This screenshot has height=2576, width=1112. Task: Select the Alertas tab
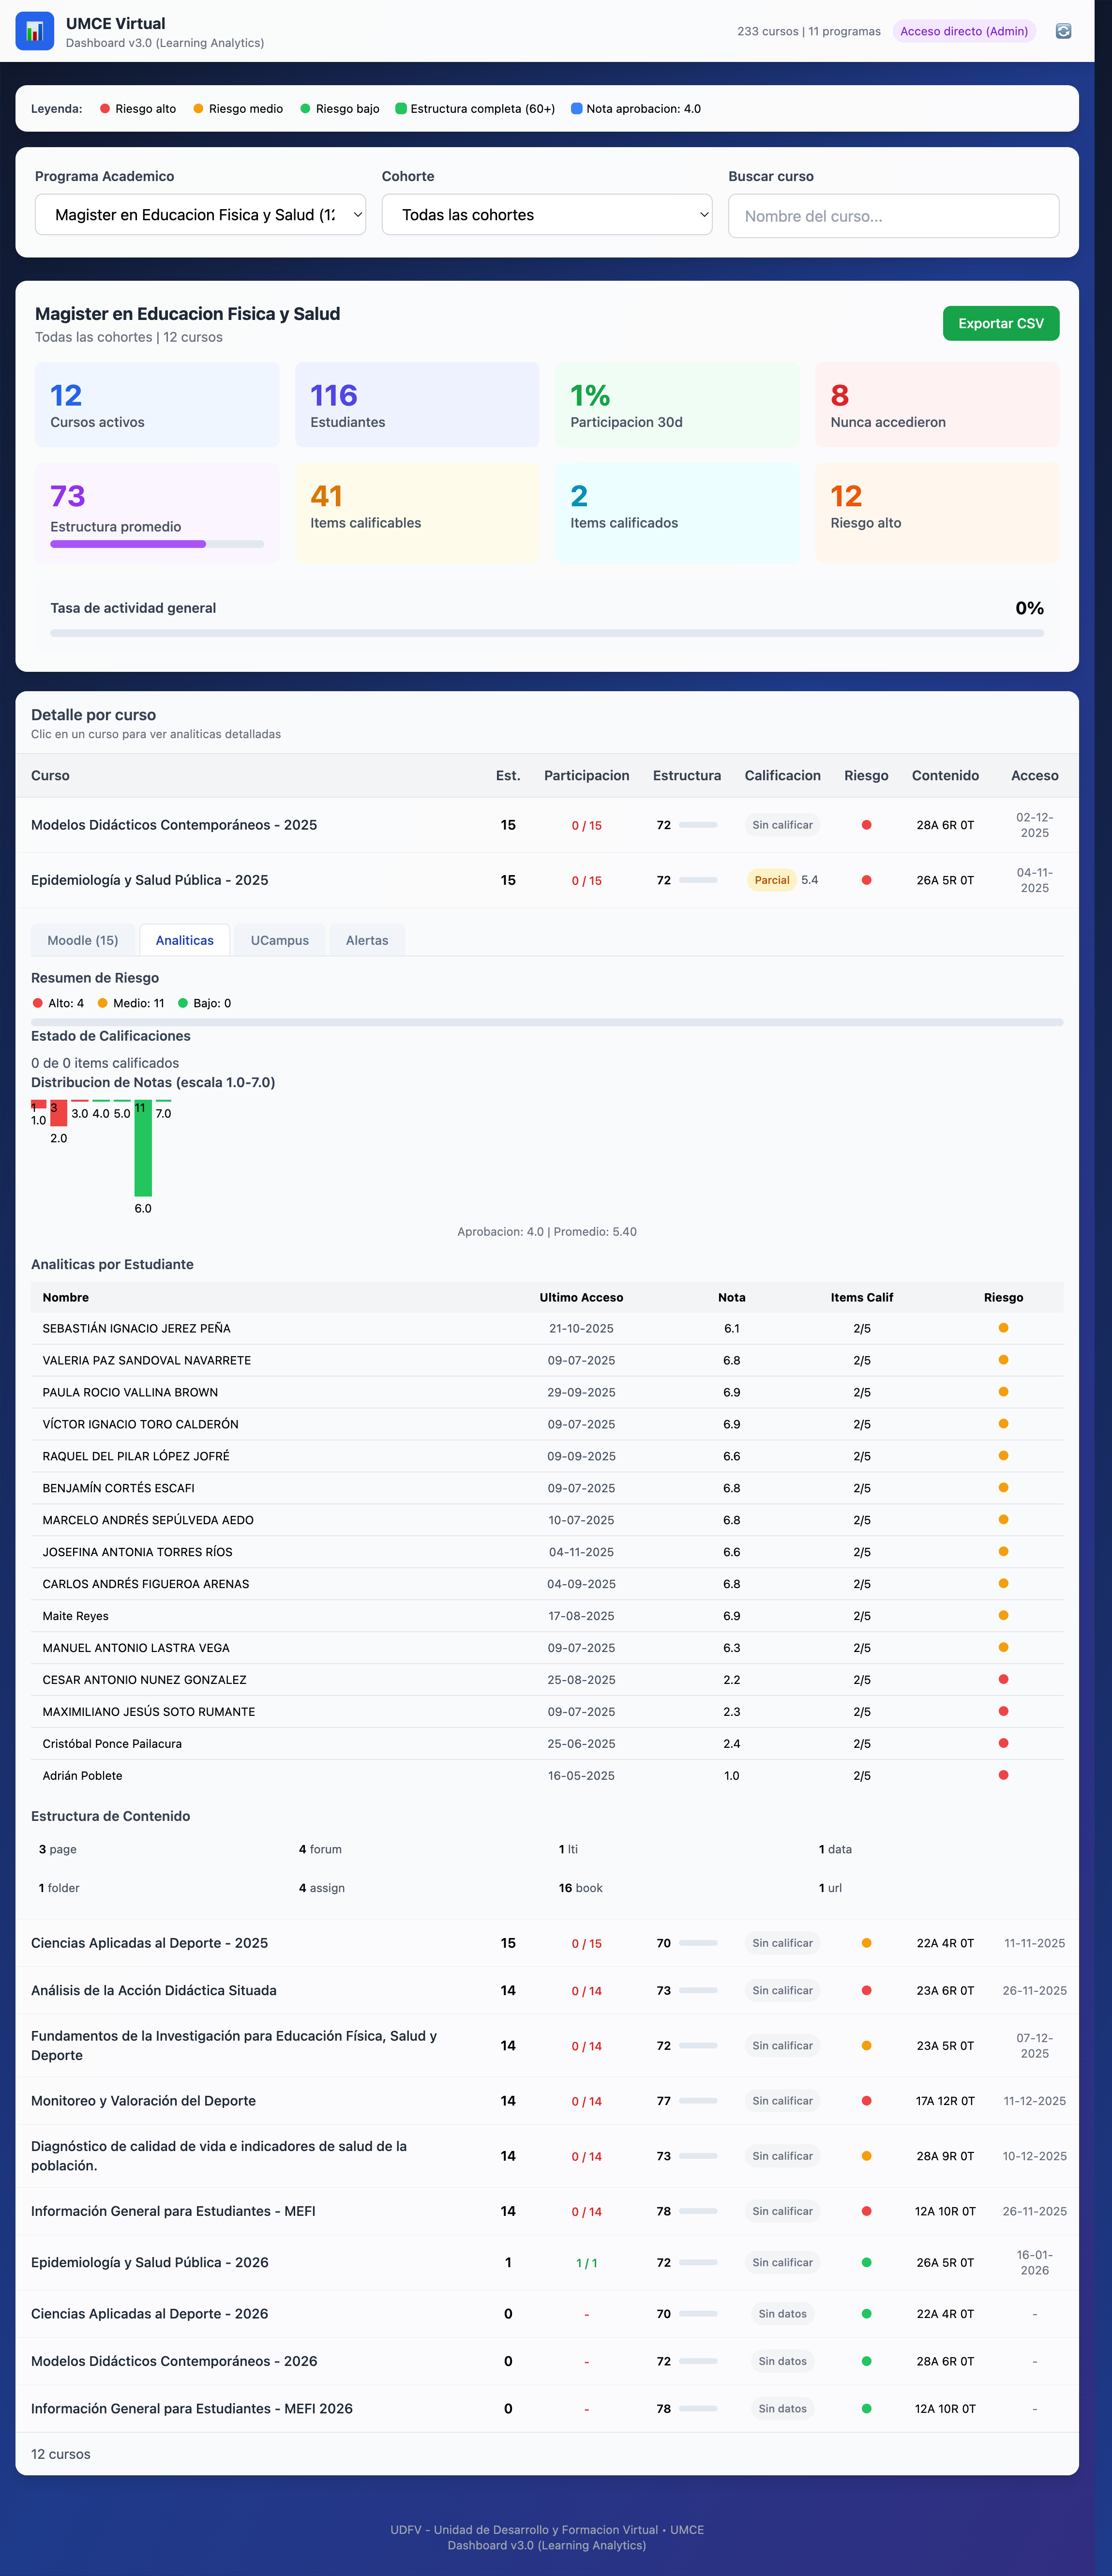point(367,940)
